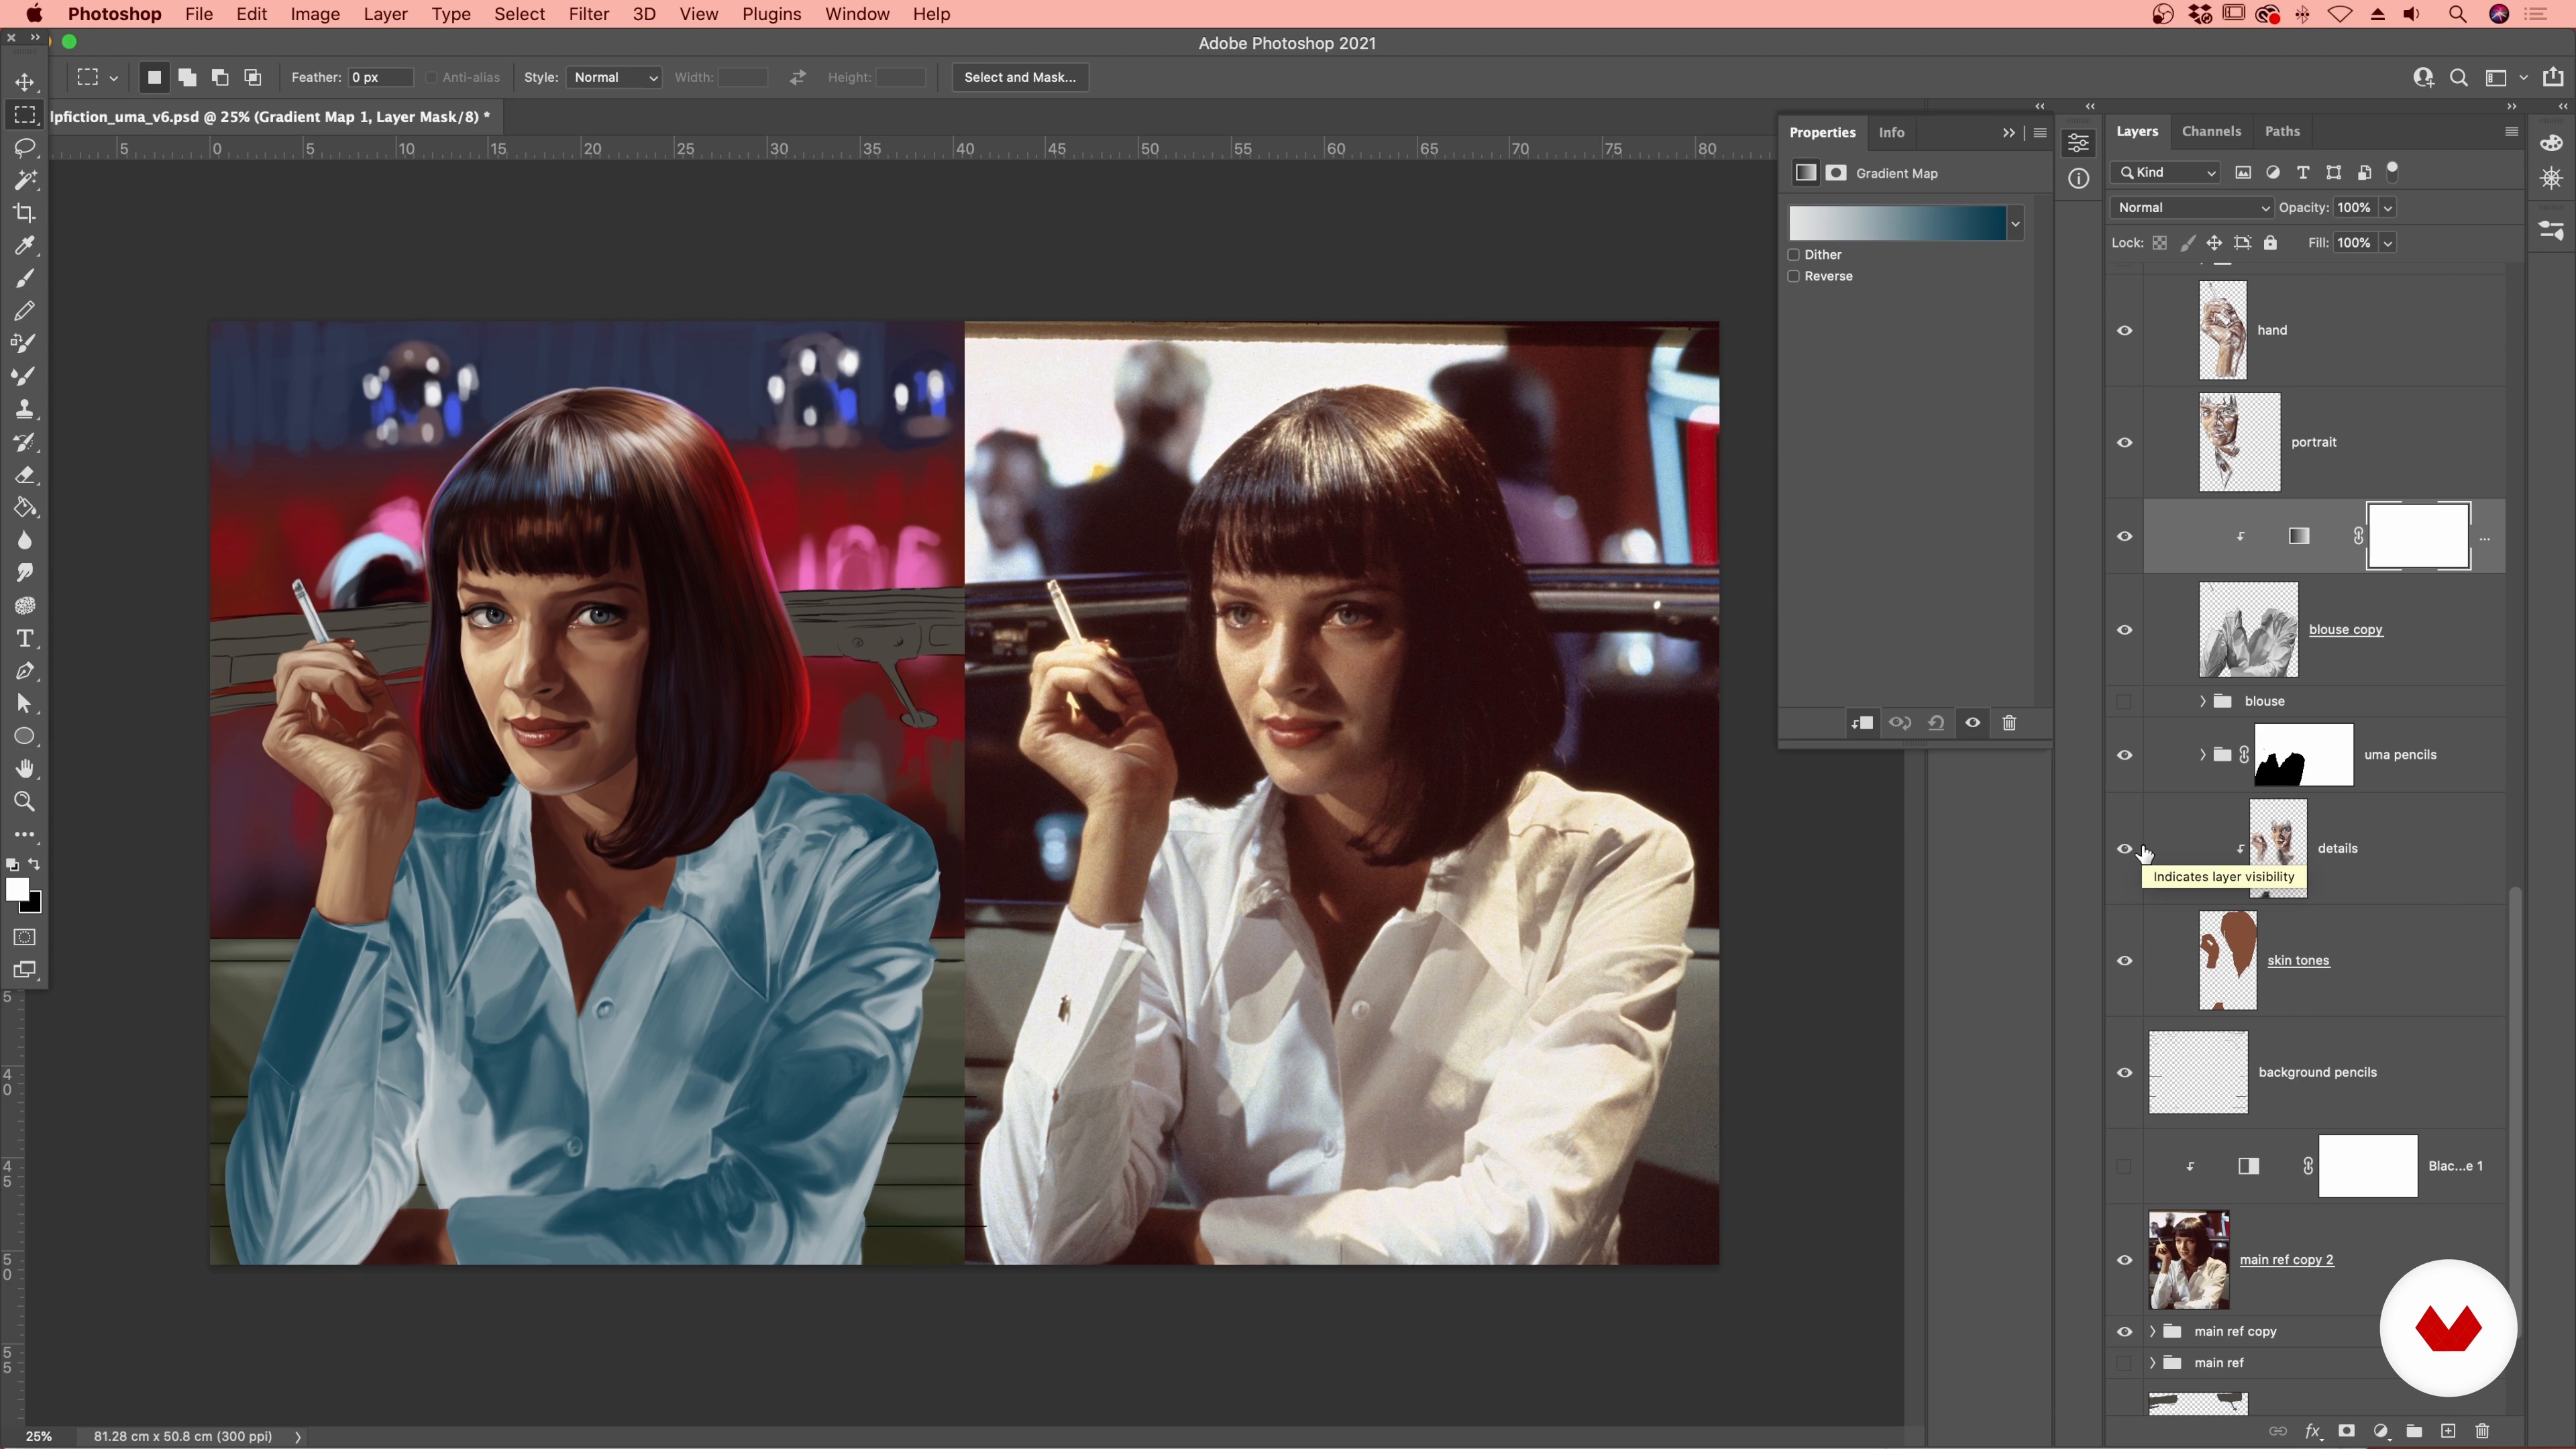Show the hidden blouse group
The width and height of the screenshot is (2576, 1449).
click(2125, 701)
